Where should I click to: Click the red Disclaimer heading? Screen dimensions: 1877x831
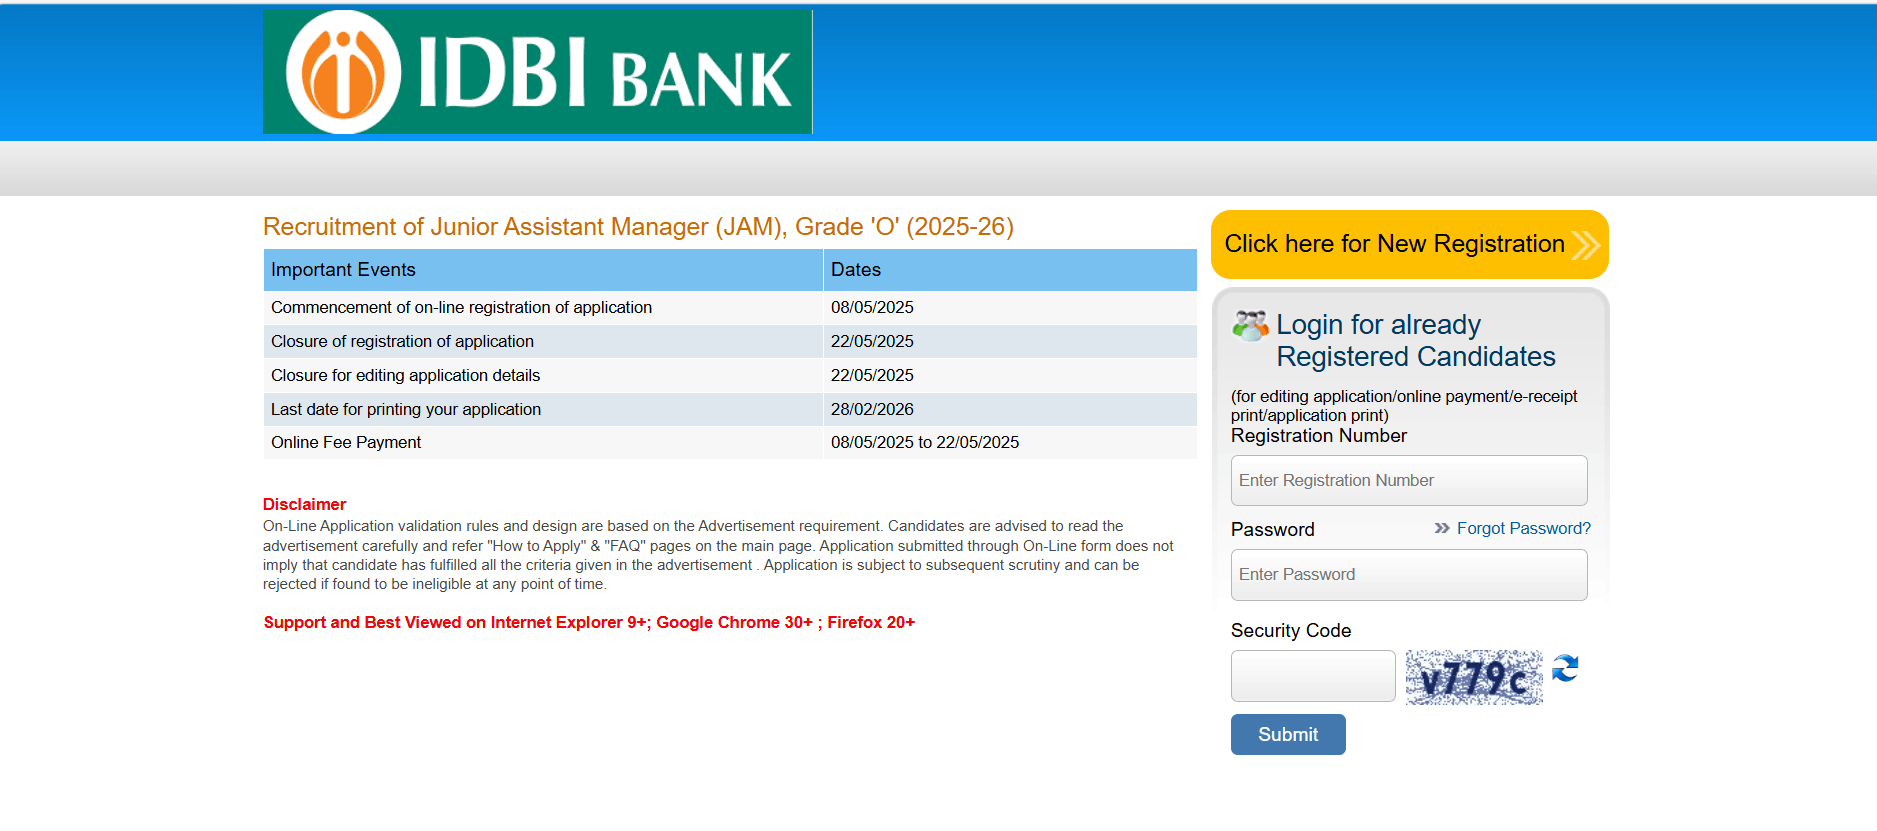tap(304, 504)
